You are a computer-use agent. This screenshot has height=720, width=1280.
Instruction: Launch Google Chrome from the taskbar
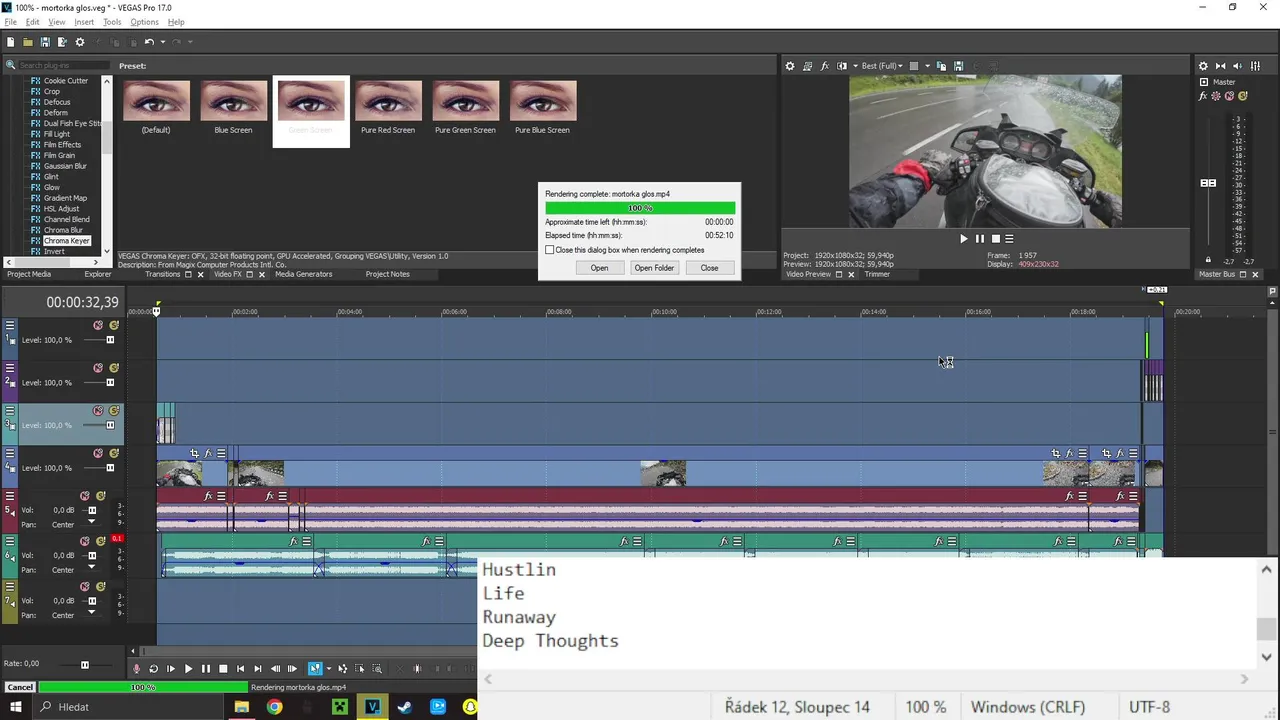point(274,707)
